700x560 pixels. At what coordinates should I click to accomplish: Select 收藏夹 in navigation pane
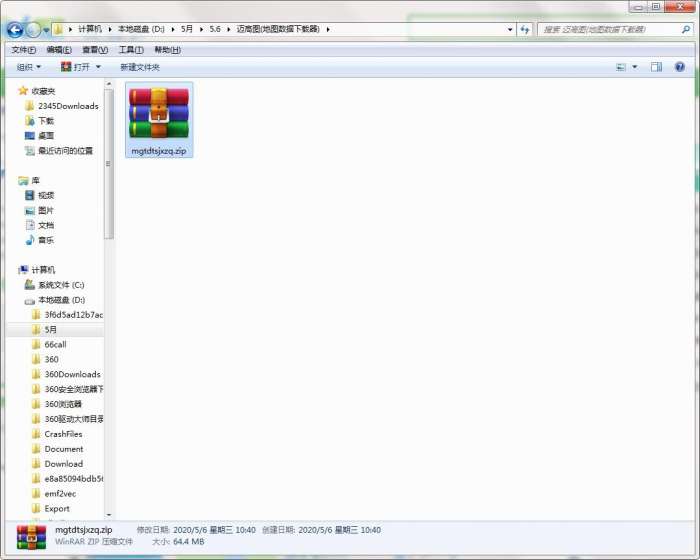43,91
